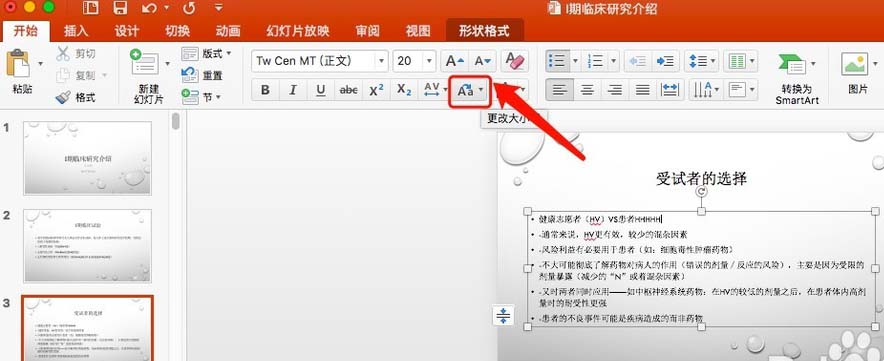
Task: Open the 审阅 ribbon tab
Action: pos(368,31)
